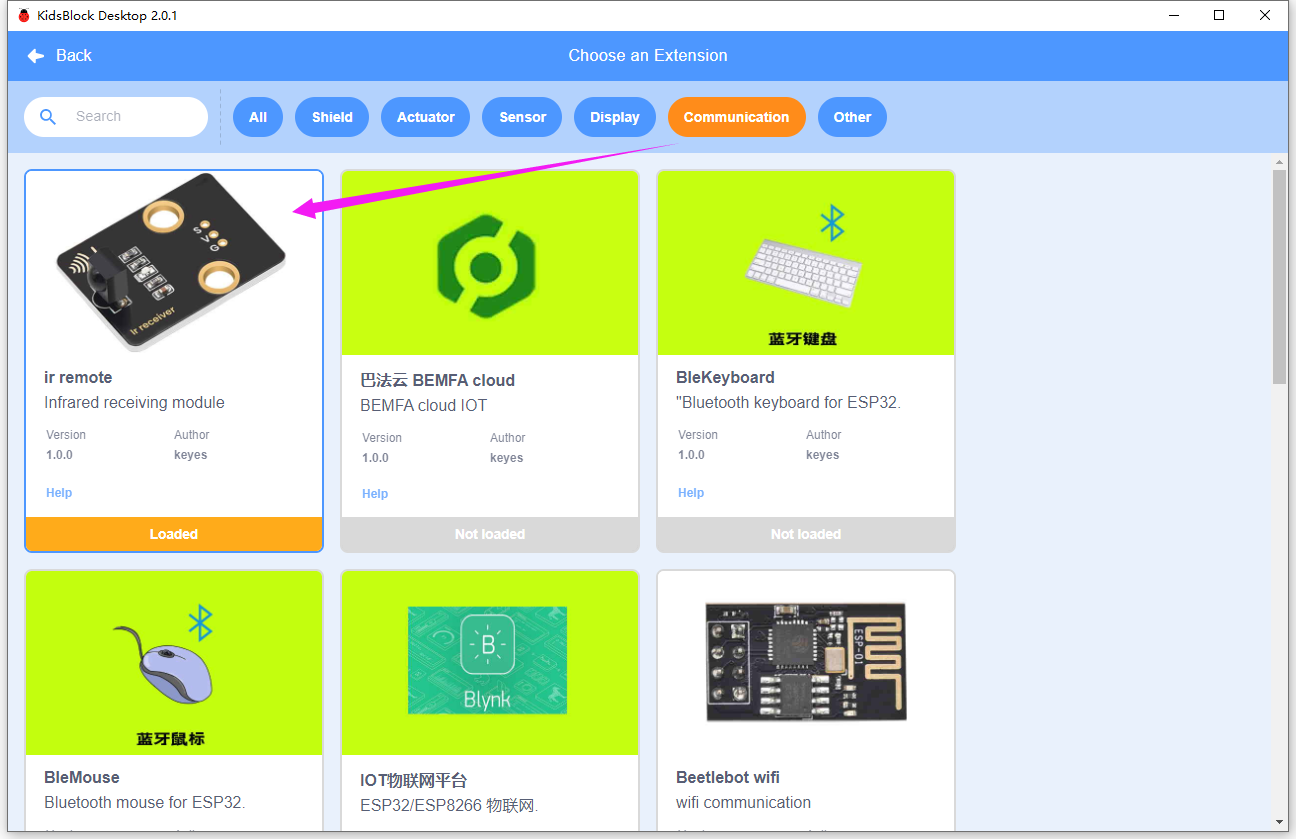Click the '巴法云 BEMFA cloud' title
This screenshot has height=839, width=1296.
437,381
